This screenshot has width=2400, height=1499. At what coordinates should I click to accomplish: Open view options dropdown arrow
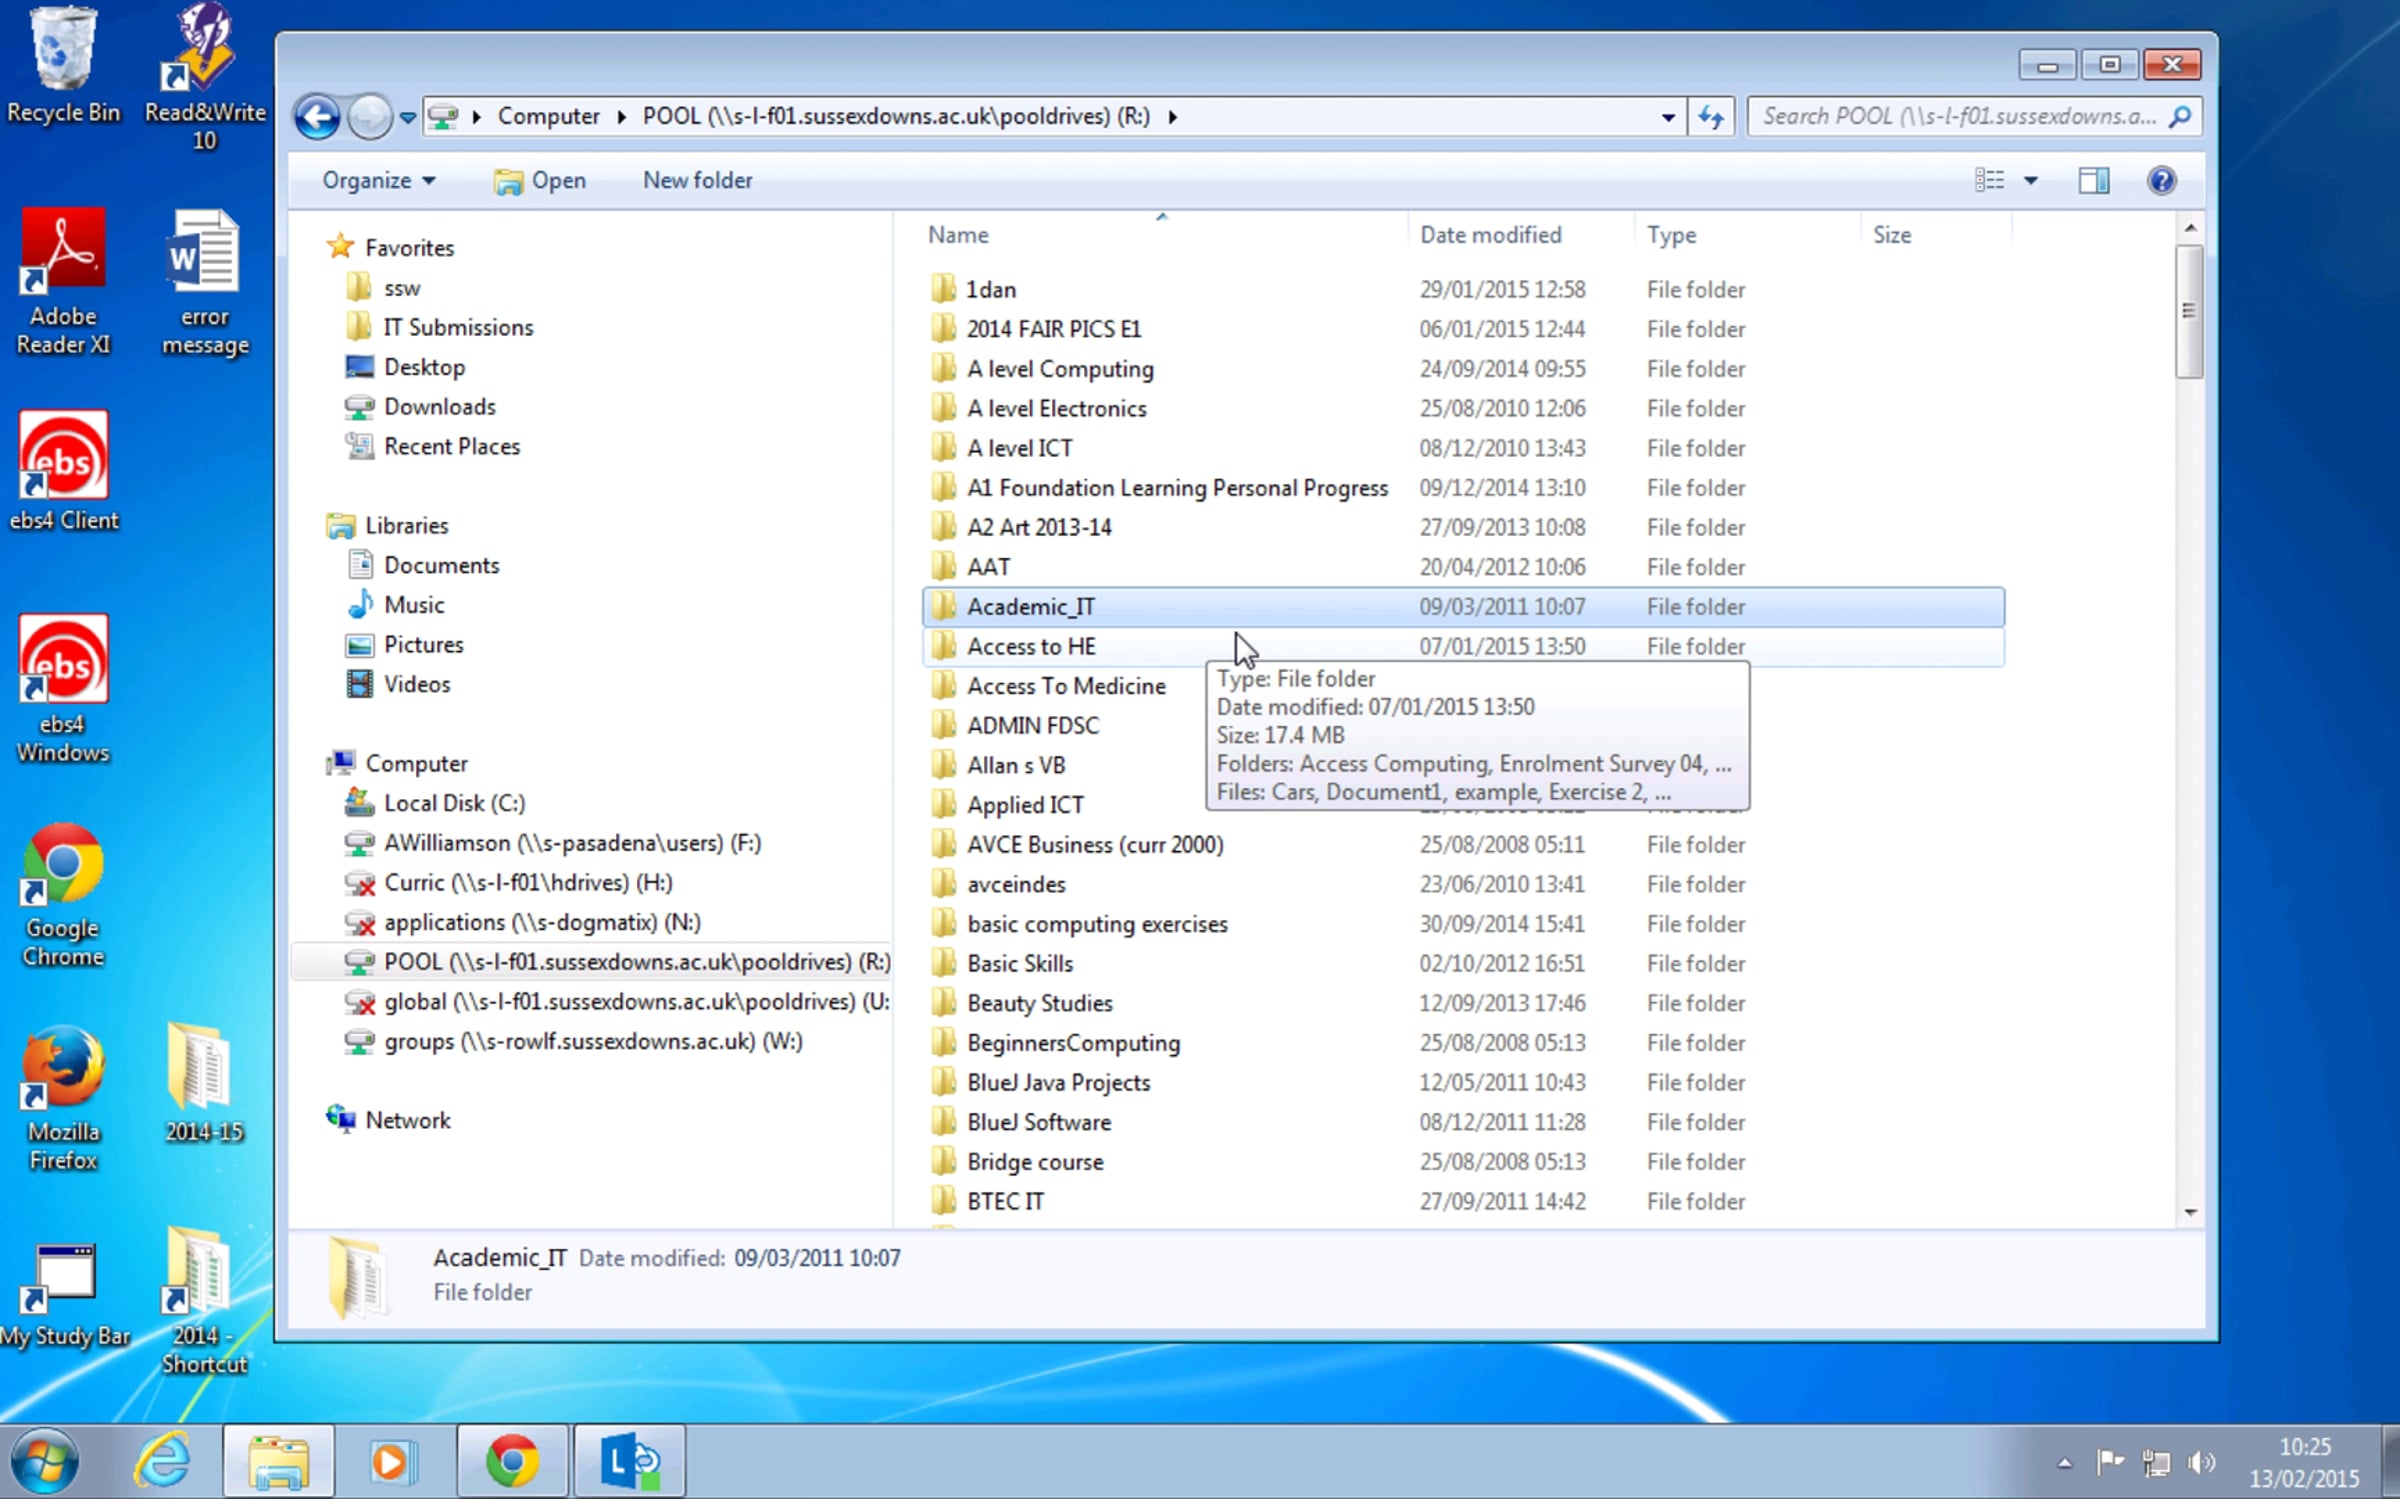tap(2031, 181)
